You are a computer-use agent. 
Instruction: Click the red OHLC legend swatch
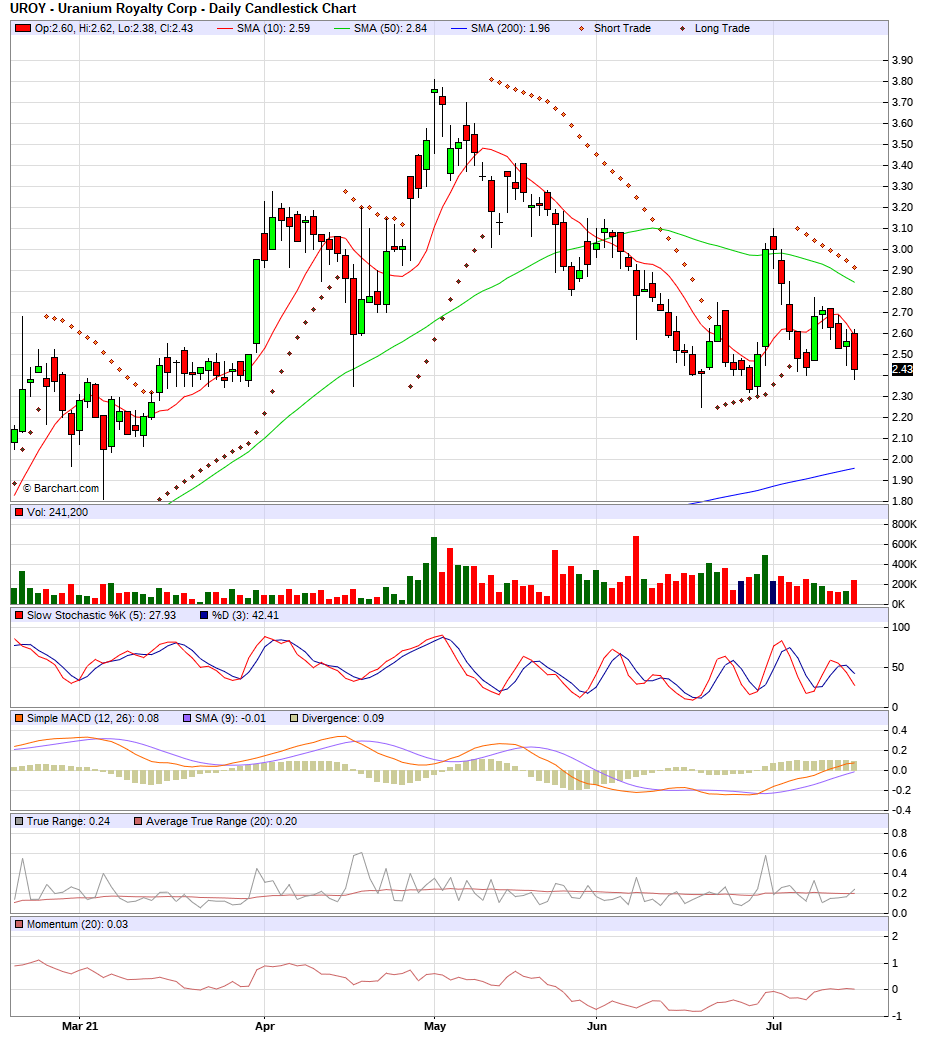(x=22, y=28)
